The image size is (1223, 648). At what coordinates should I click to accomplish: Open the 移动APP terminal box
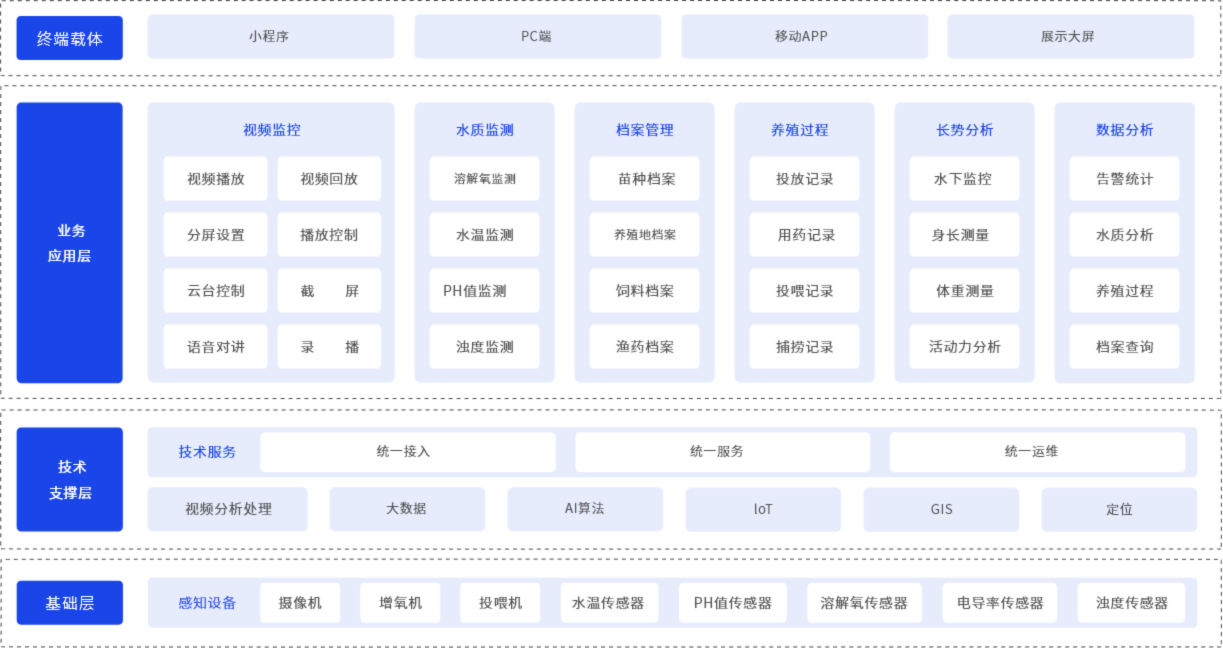[x=804, y=37]
